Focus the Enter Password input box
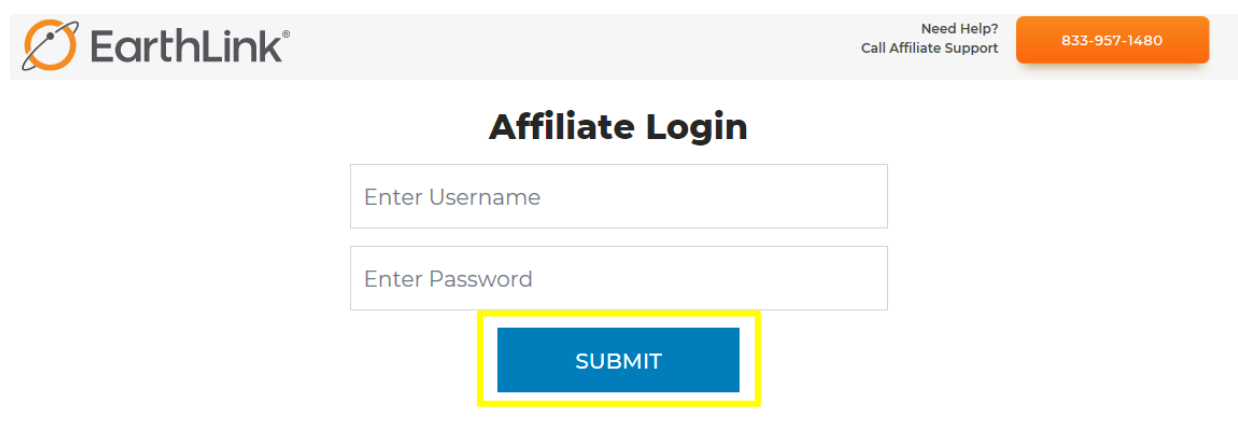This screenshot has width=1238, height=421. point(618,278)
